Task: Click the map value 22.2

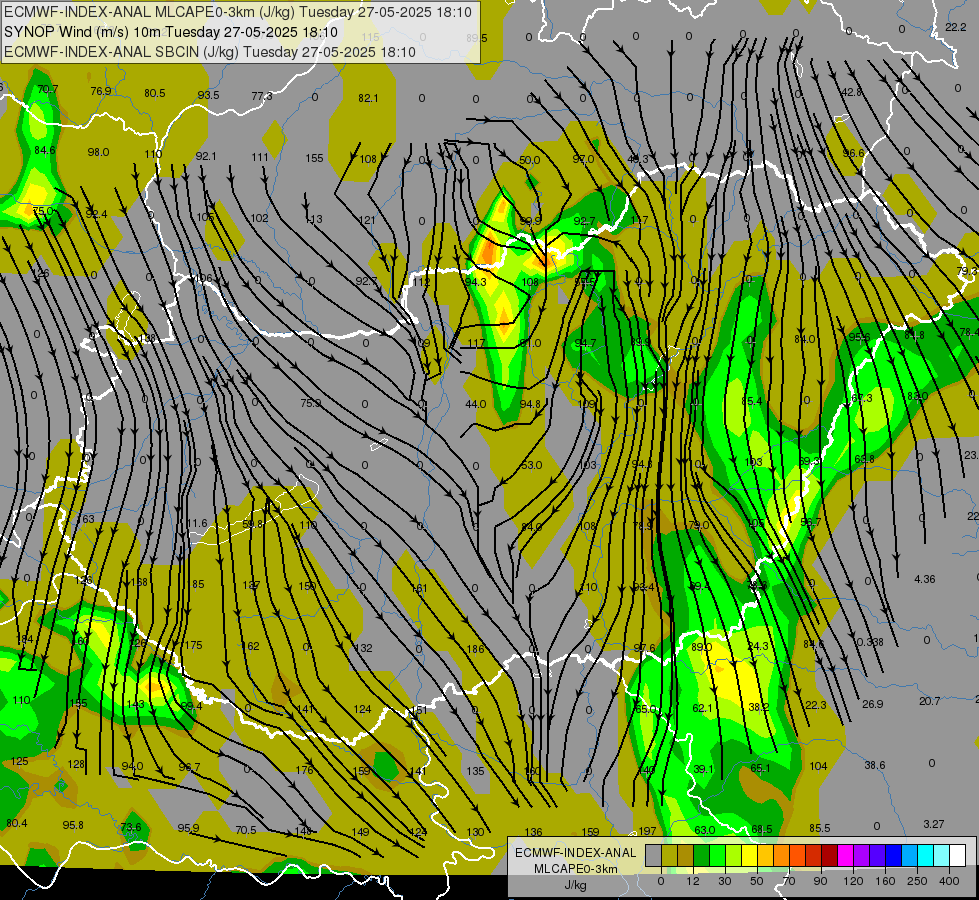Action: 955,27
